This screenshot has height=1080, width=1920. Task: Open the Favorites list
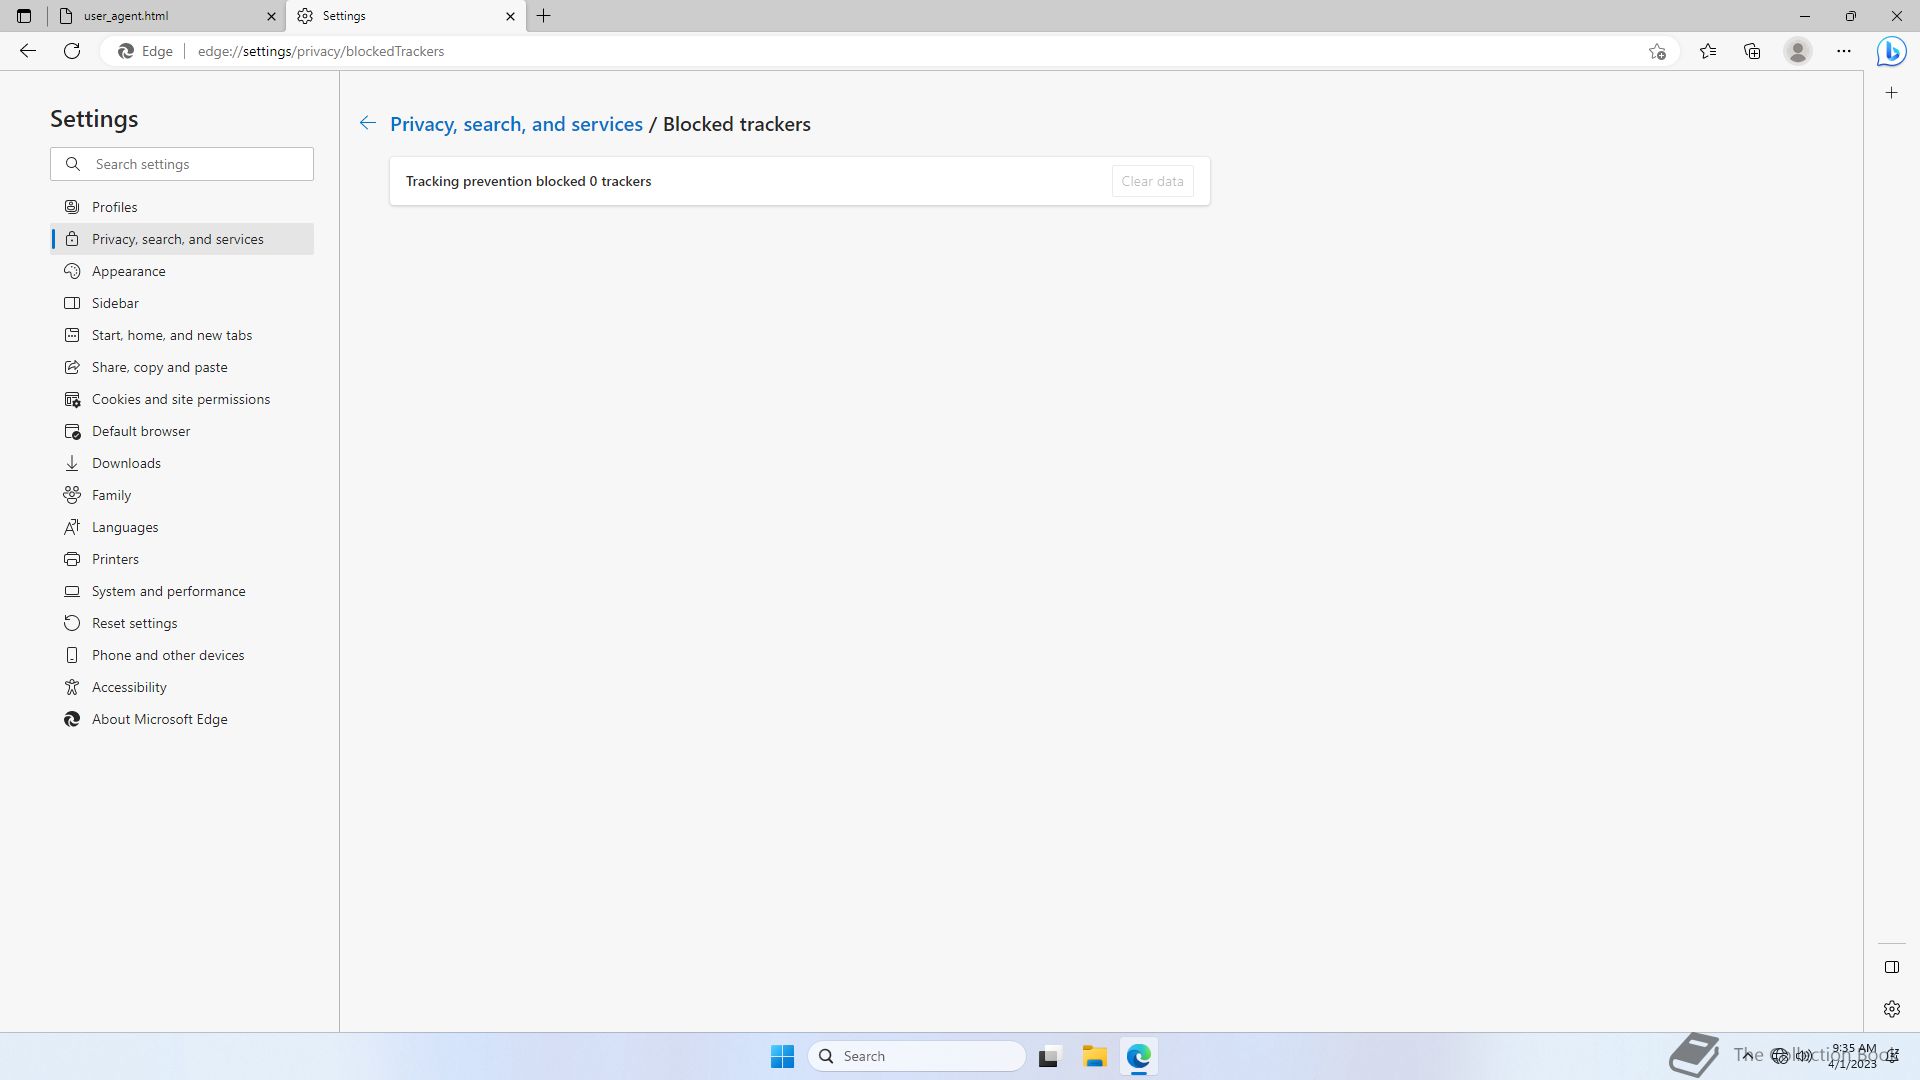click(x=1708, y=51)
